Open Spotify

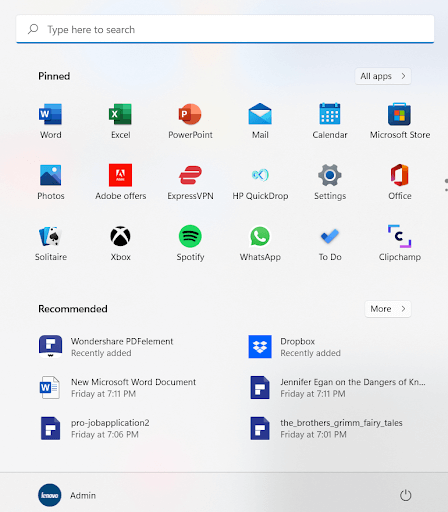point(190,243)
